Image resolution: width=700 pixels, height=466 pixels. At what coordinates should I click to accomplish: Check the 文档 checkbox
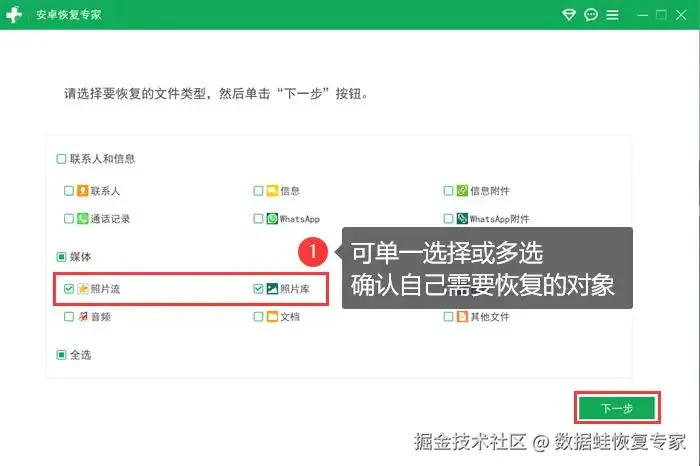click(x=258, y=317)
